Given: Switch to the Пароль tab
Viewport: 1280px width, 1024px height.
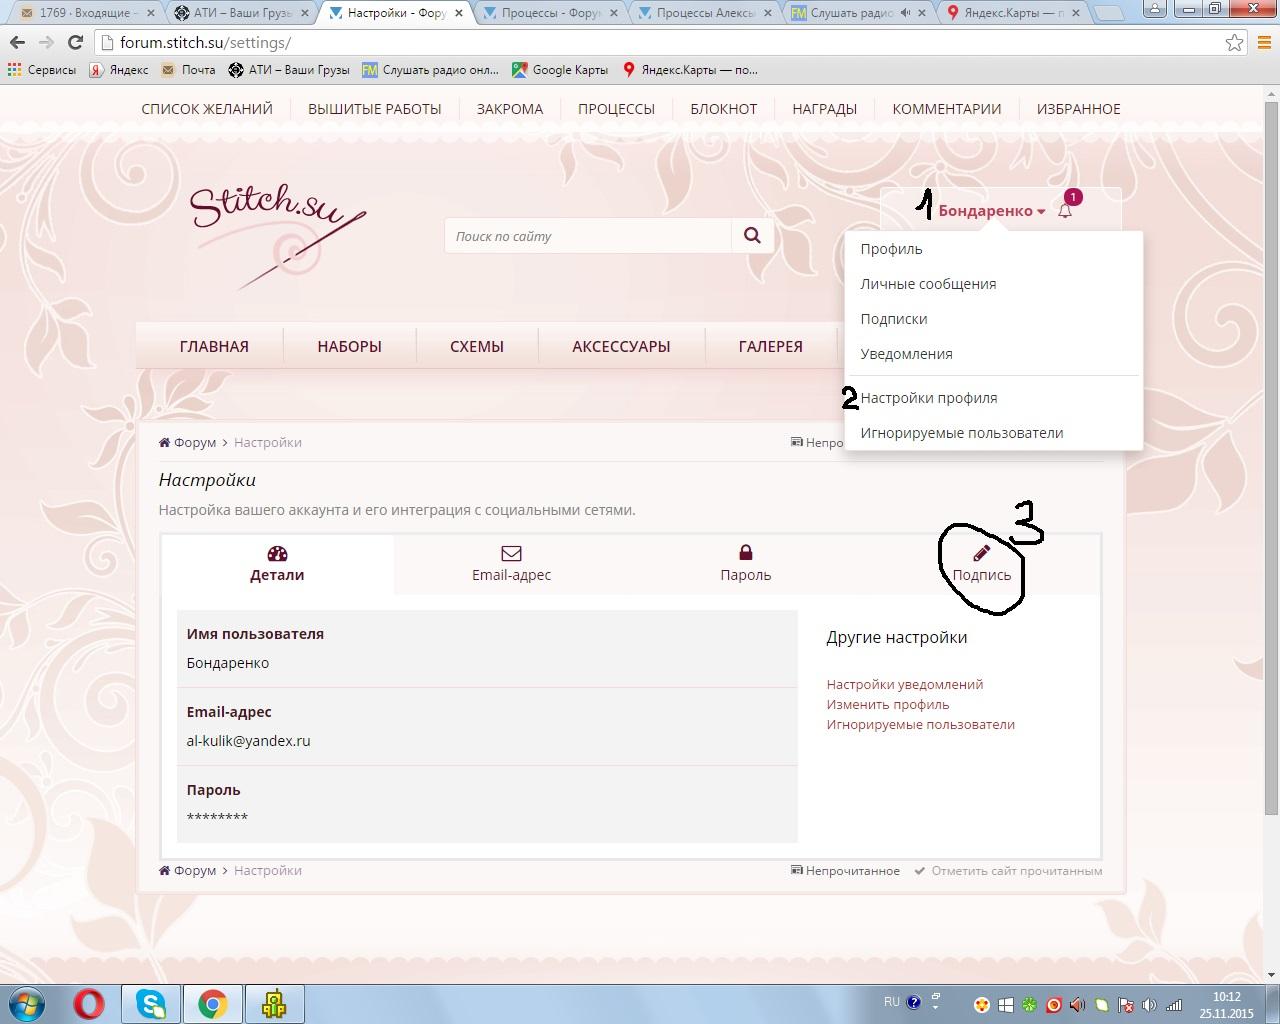Looking at the screenshot, I should click(x=745, y=565).
